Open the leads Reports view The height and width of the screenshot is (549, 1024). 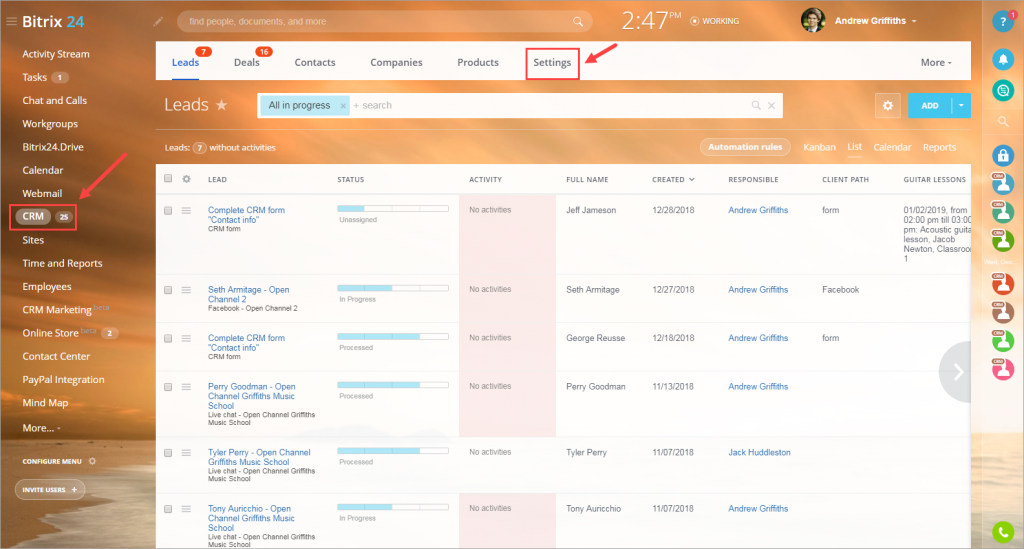(x=939, y=148)
